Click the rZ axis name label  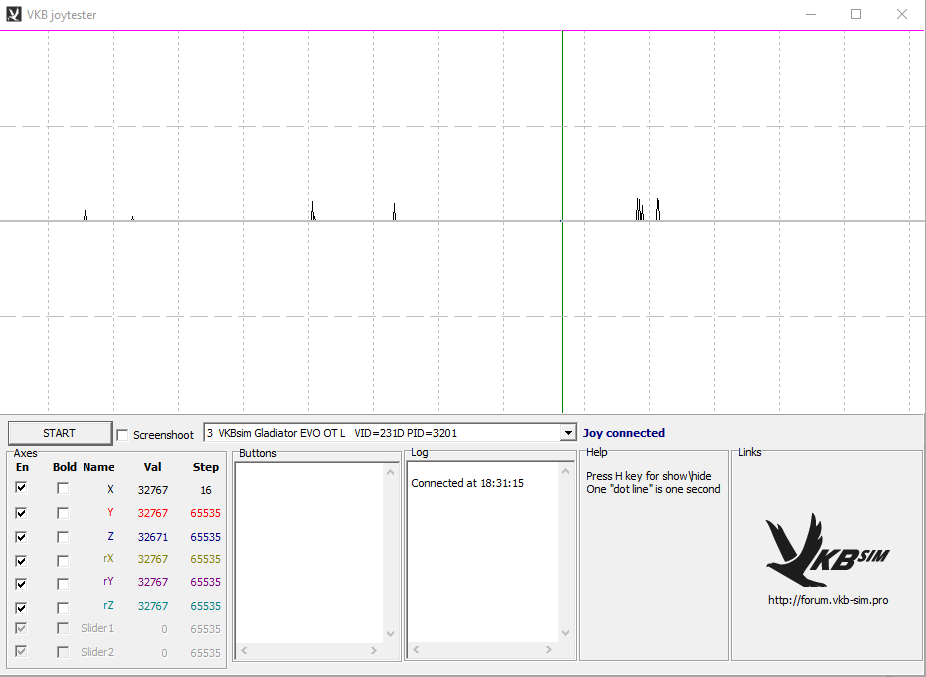pyautogui.click(x=108, y=606)
